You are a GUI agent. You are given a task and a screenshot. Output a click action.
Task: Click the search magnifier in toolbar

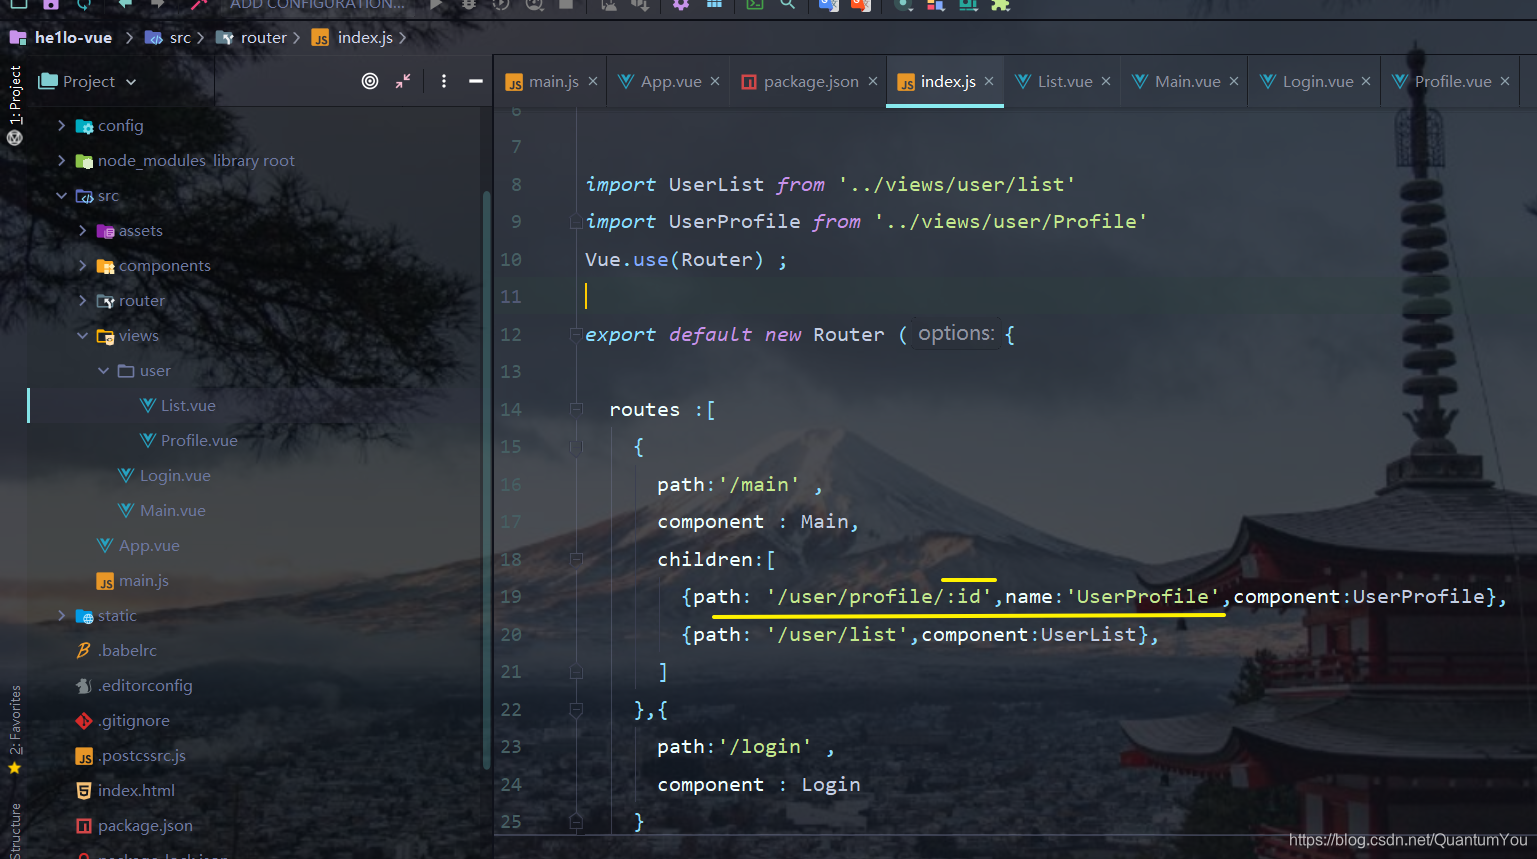point(788,4)
